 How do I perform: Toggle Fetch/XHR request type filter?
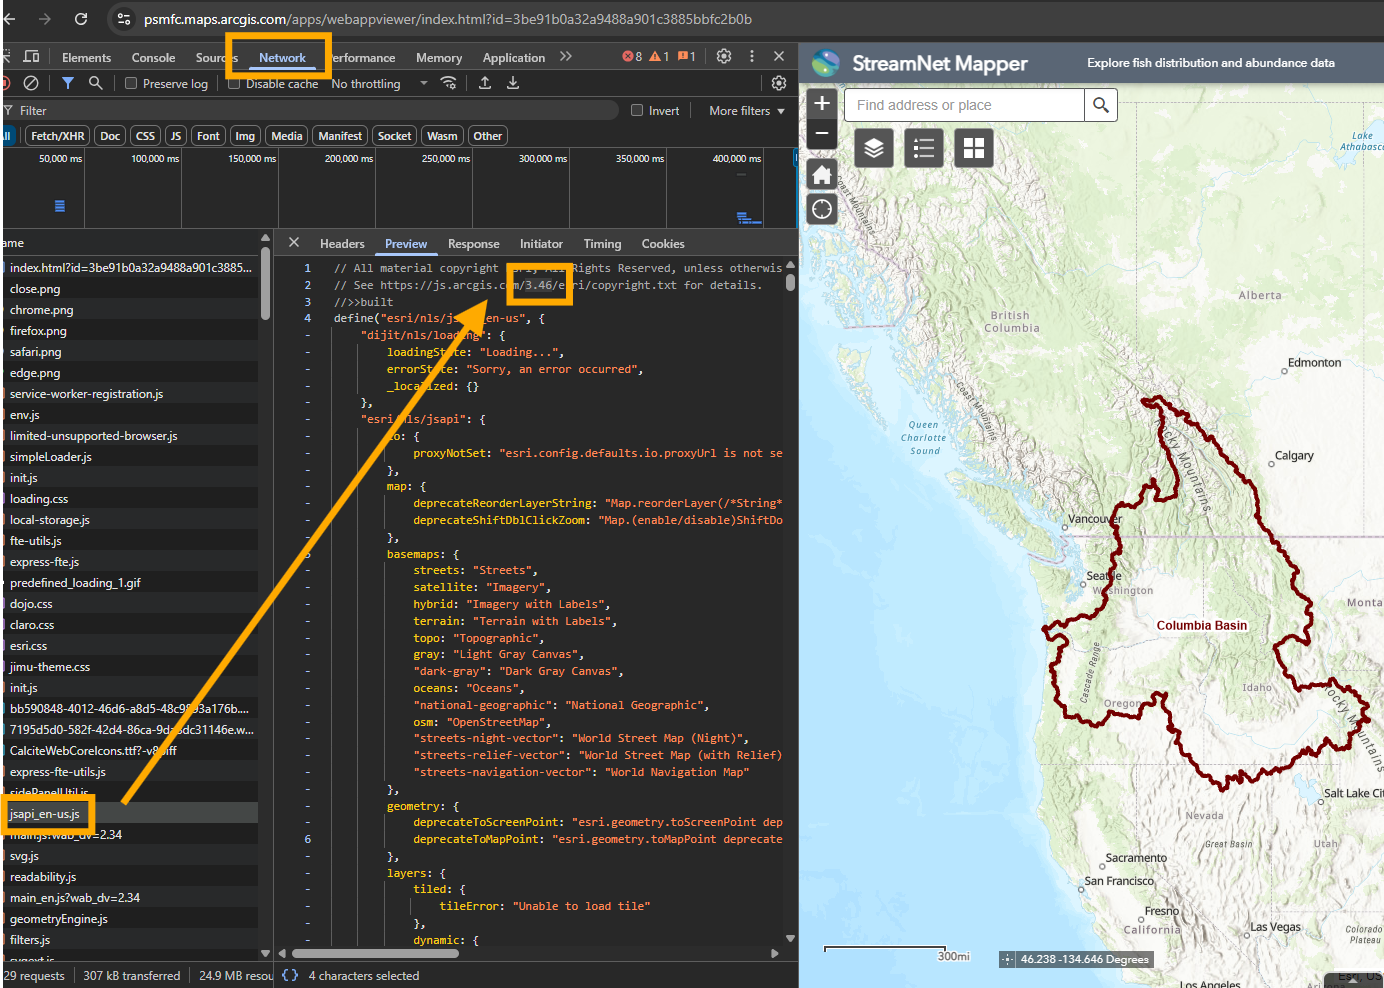[58, 136]
